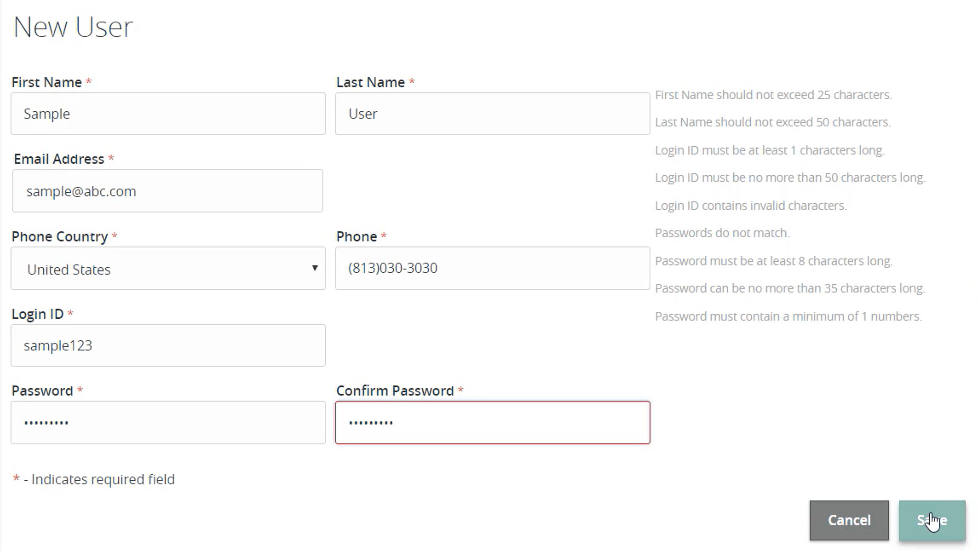Click the "Login ID contains invalid characters" hint
The image size is (979, 551).
[750, 205]
